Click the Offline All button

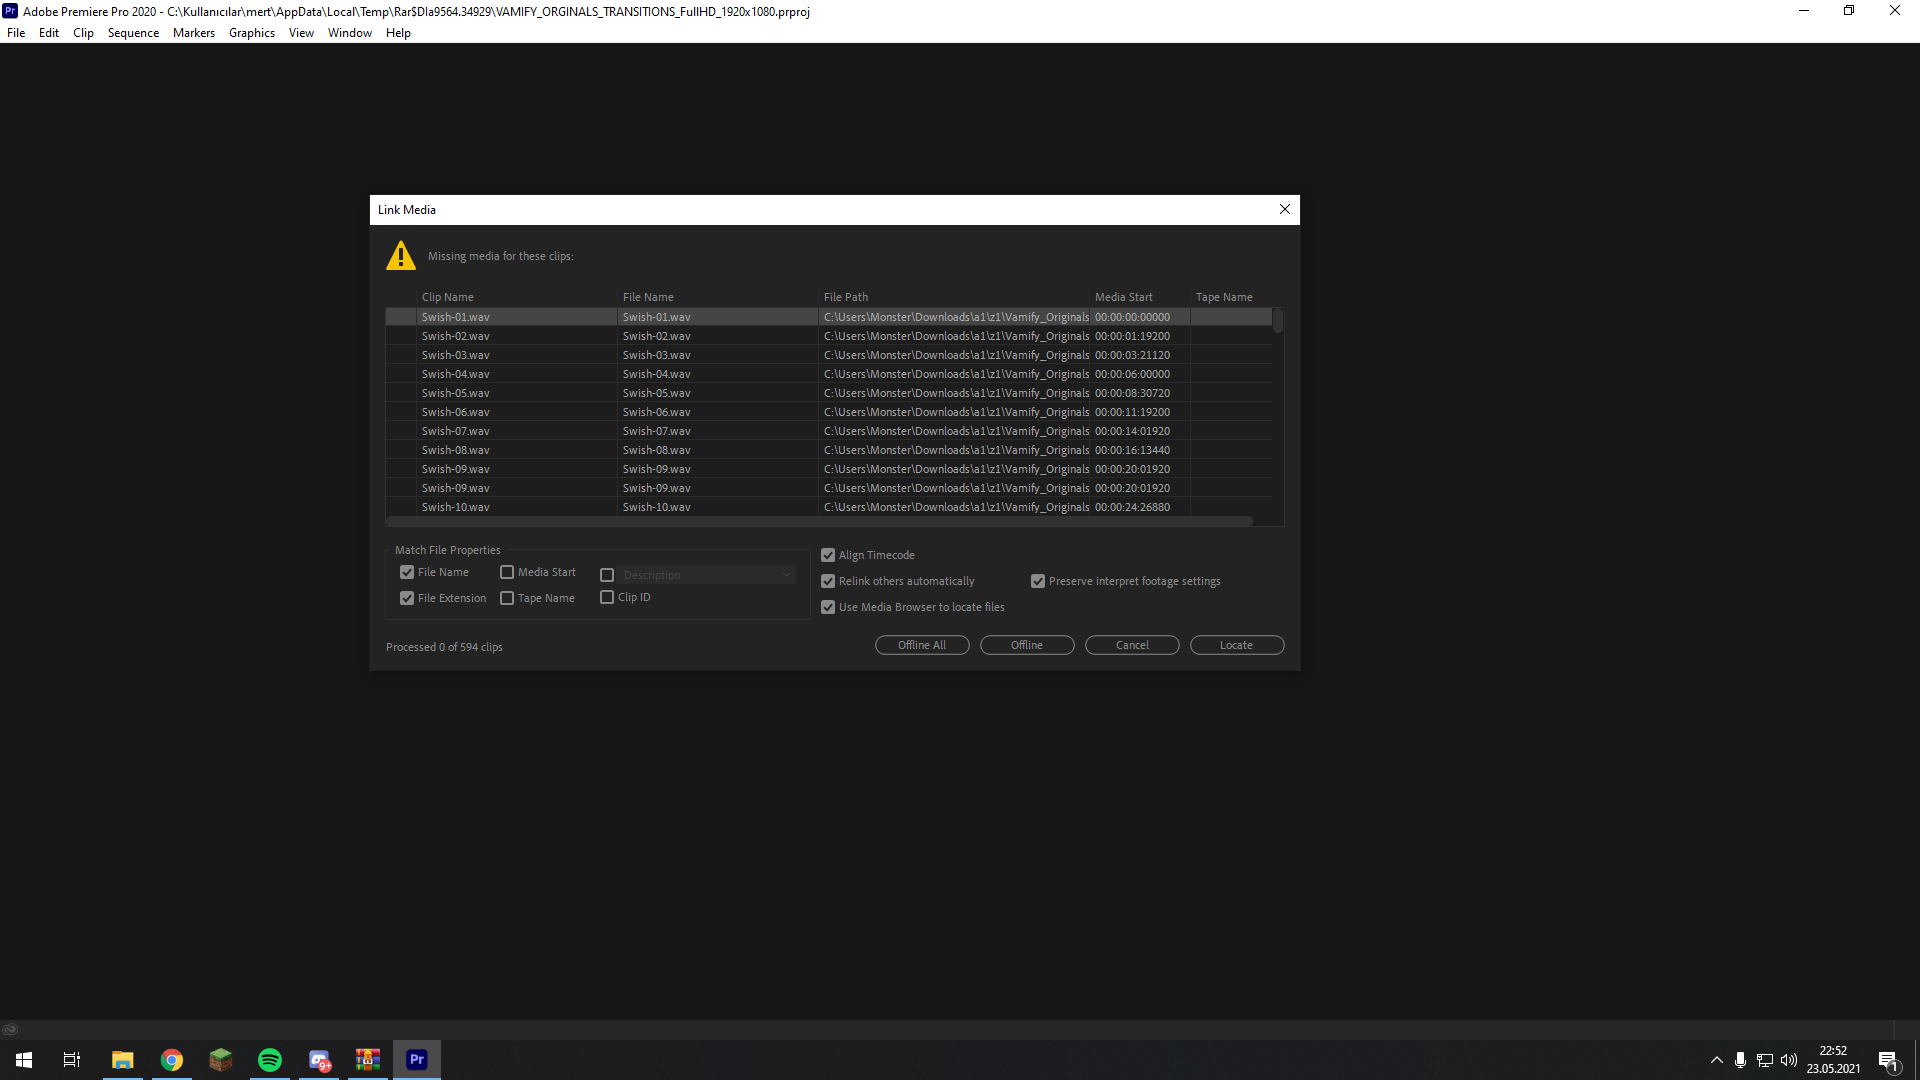[x=922, y=645]
